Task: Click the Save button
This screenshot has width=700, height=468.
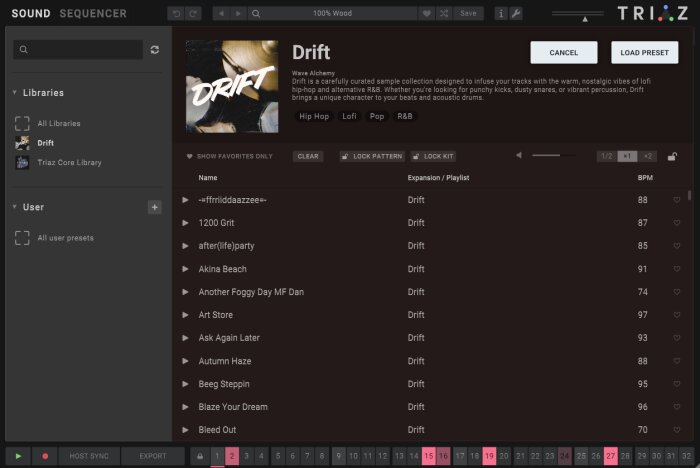Action: click(x=468, y=13)
